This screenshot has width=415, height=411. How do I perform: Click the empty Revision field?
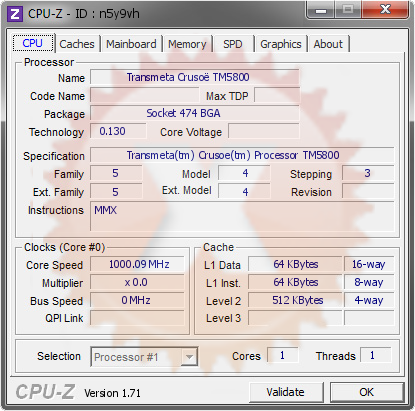(x=368, y=192)
